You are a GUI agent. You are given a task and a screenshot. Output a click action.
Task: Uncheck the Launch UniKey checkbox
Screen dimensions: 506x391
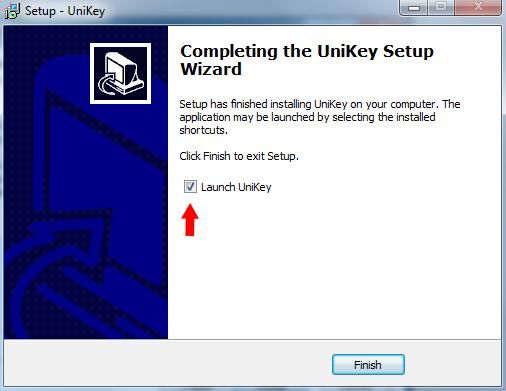190,187
